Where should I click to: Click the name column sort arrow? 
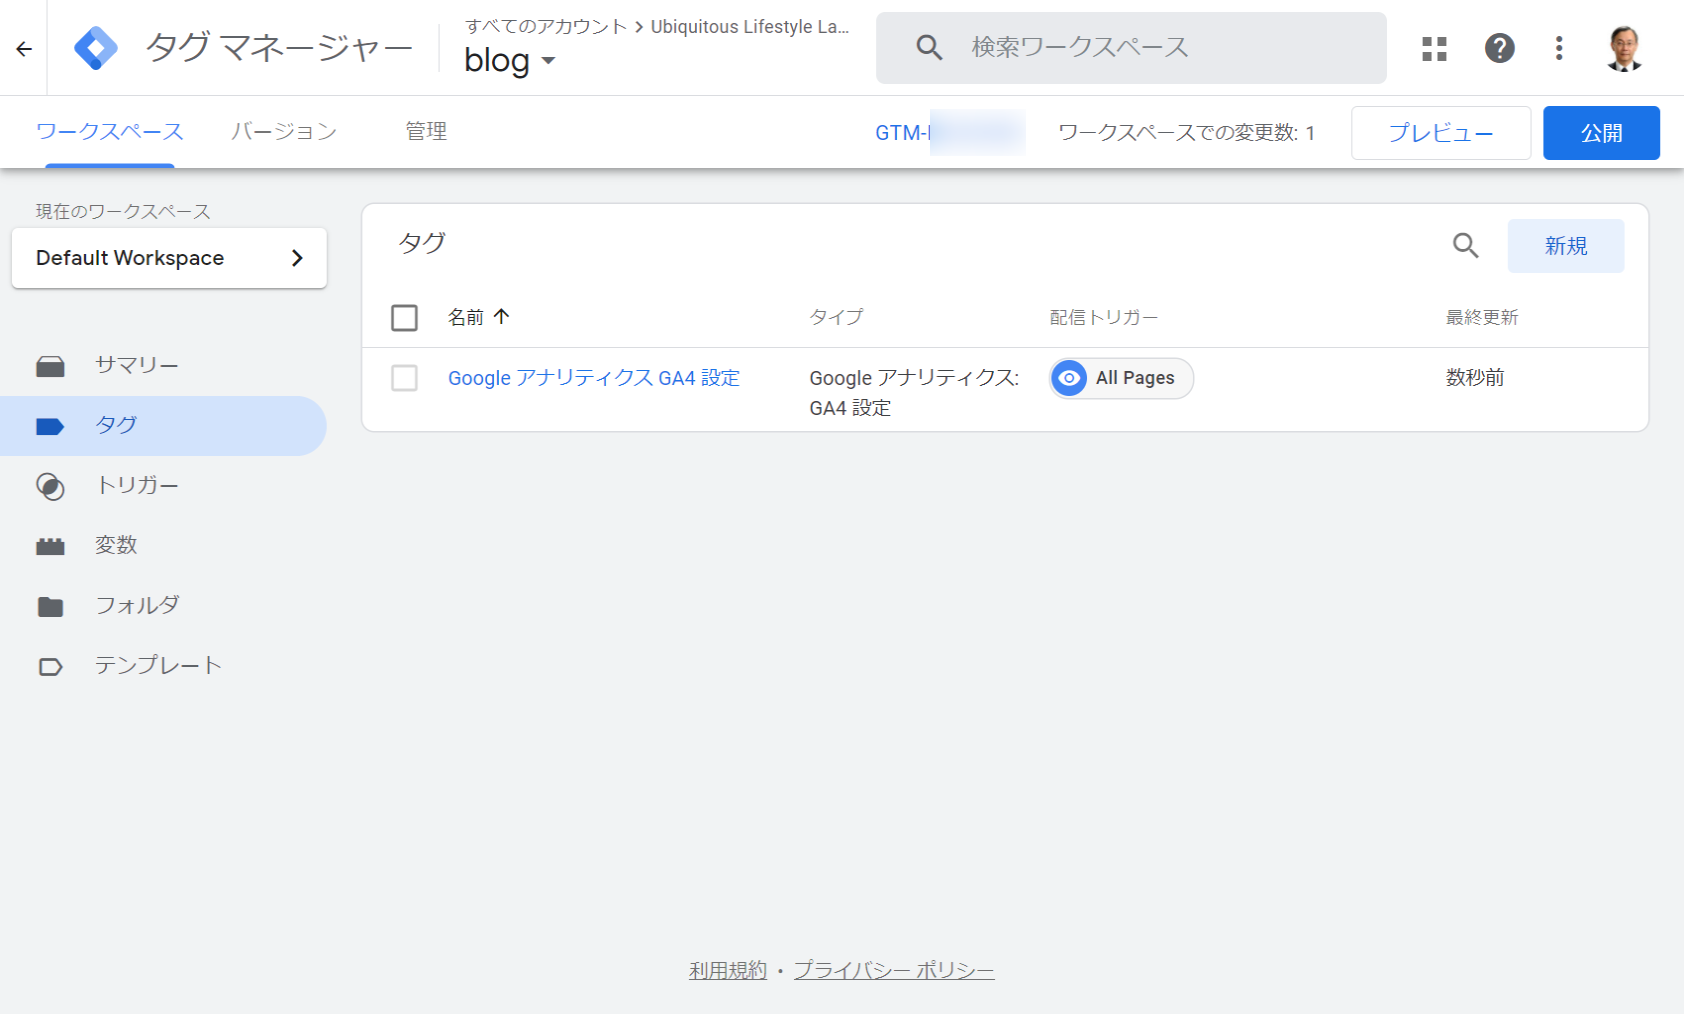coord(502,316)
